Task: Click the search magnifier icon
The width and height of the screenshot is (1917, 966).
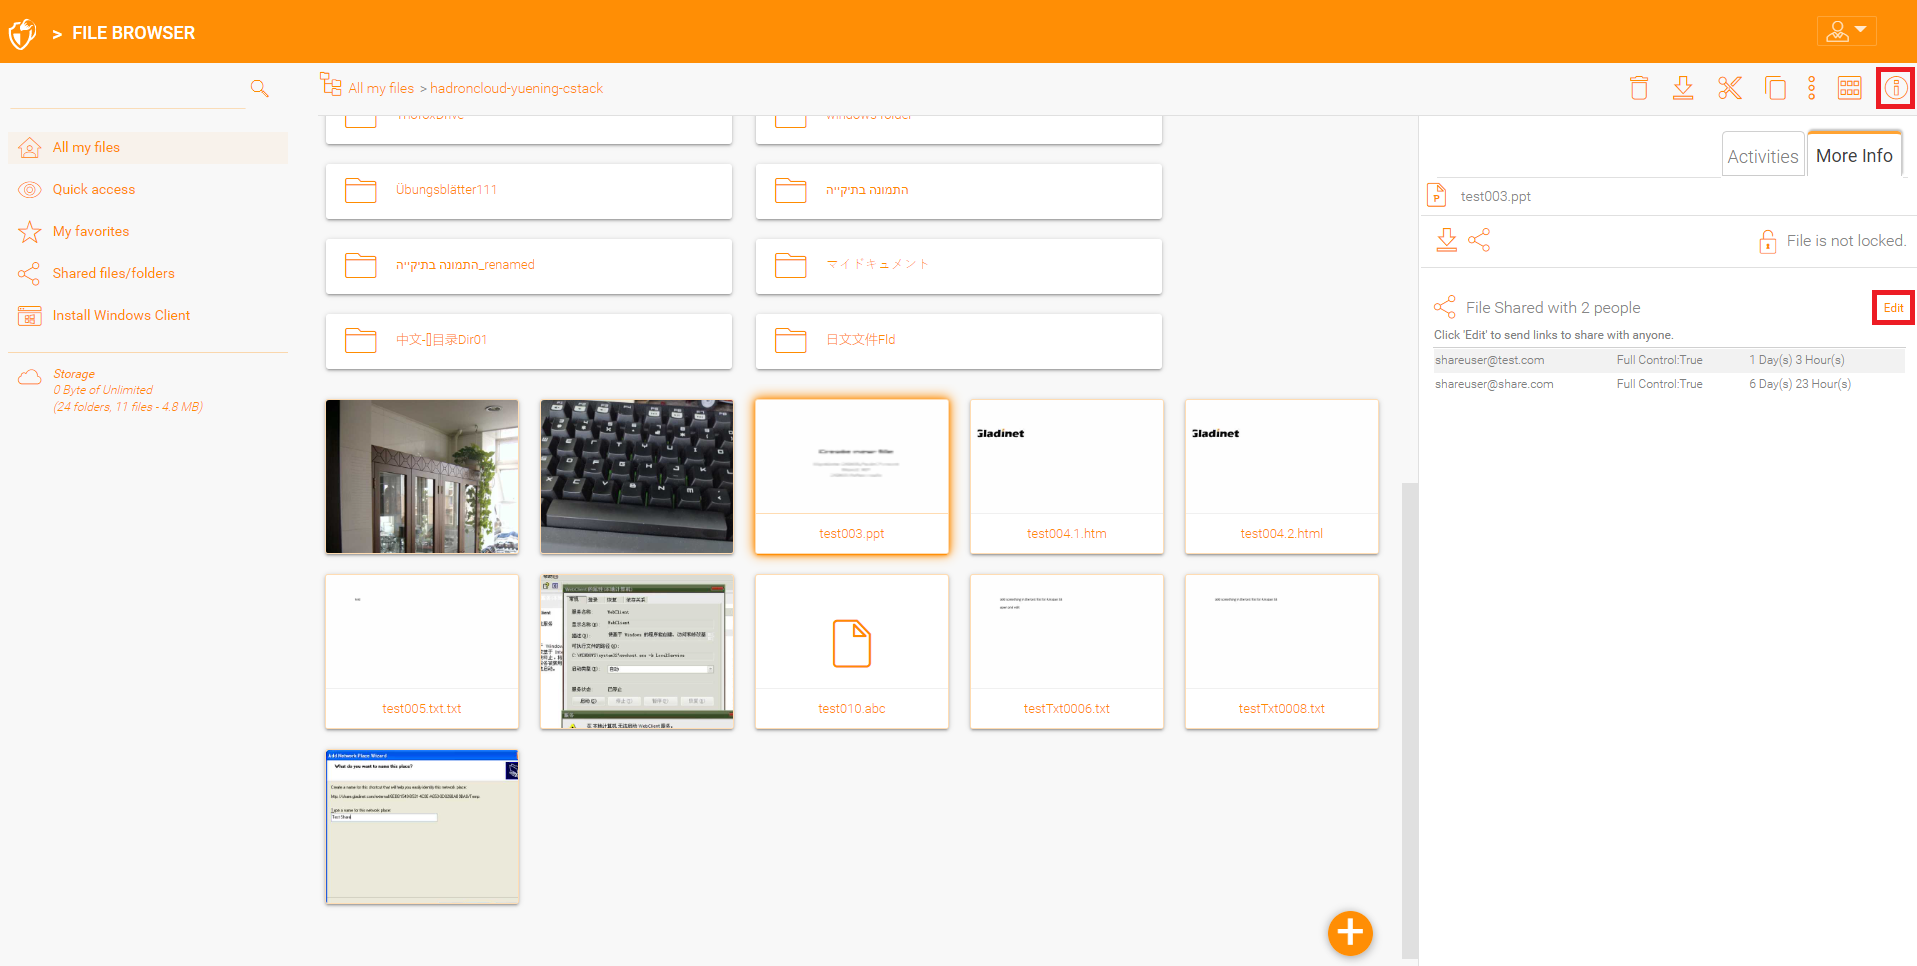Action: pyautogui.click(x=260, y=88)
